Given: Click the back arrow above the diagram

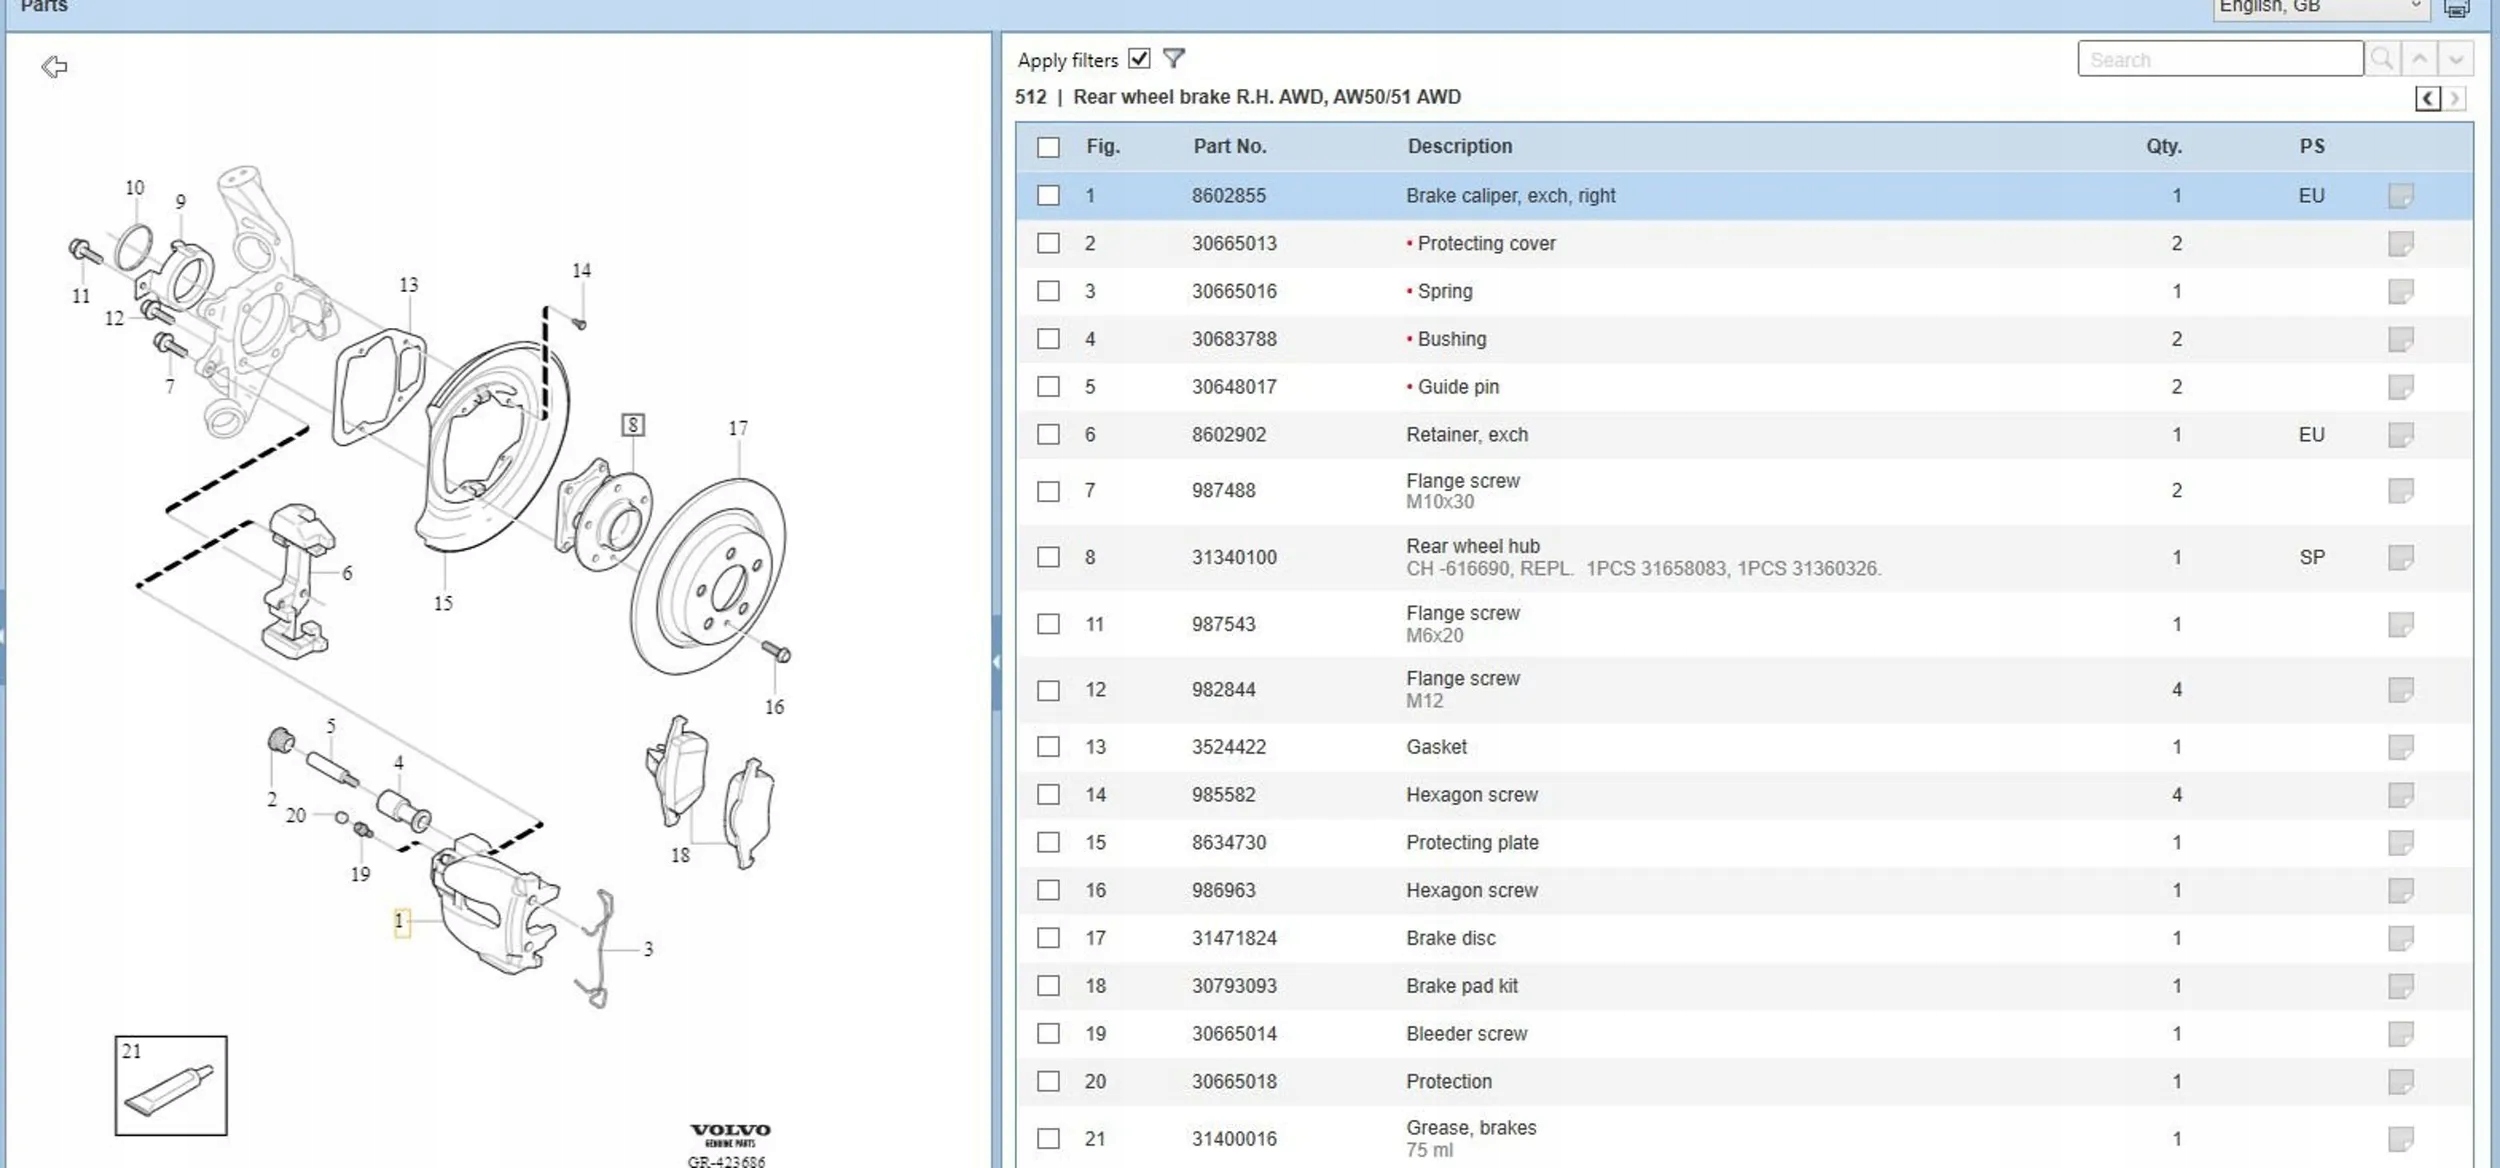Looking at the screenshot, I should tap(54, 67).
